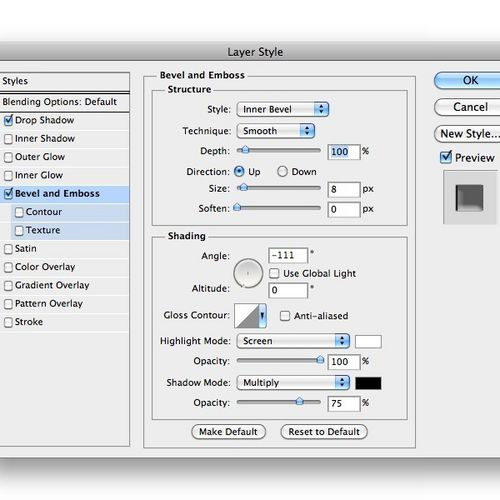Expand the Gloss Contour picker arrow

(263, 315)
